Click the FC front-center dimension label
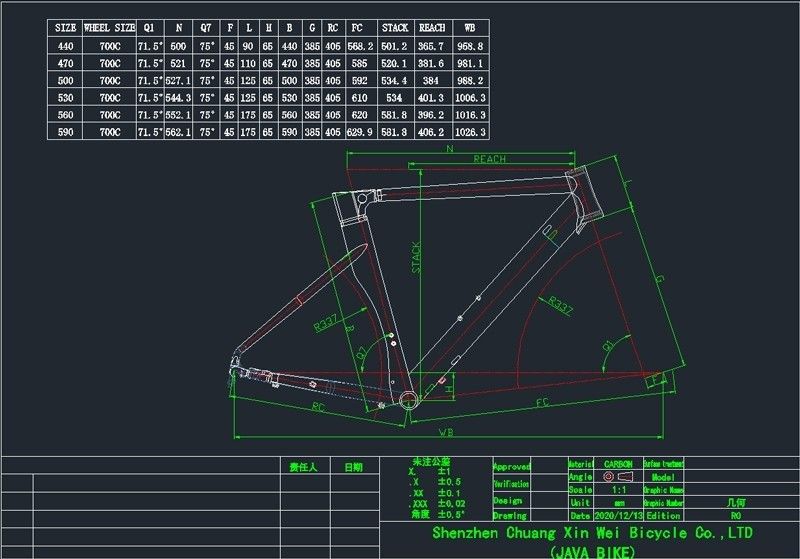Screen dimensions: 800x559 pos(541,405)
